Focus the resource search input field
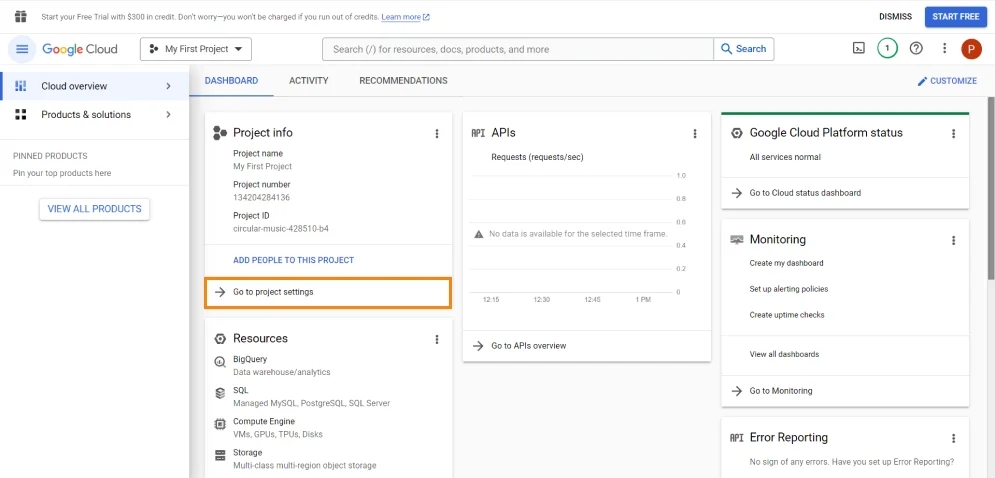Image resolution: width=995 pixels, height=478 pixels. [518, 49]
